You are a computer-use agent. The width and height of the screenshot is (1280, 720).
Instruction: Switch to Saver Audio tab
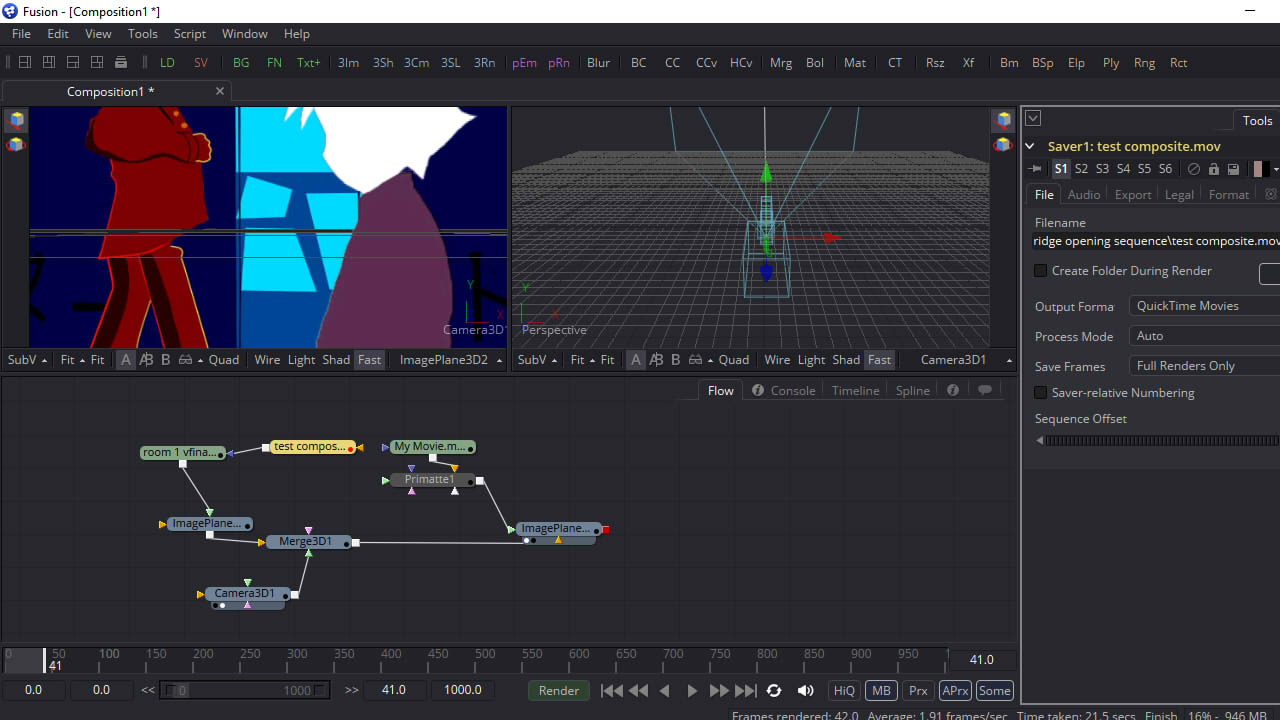1084,195
